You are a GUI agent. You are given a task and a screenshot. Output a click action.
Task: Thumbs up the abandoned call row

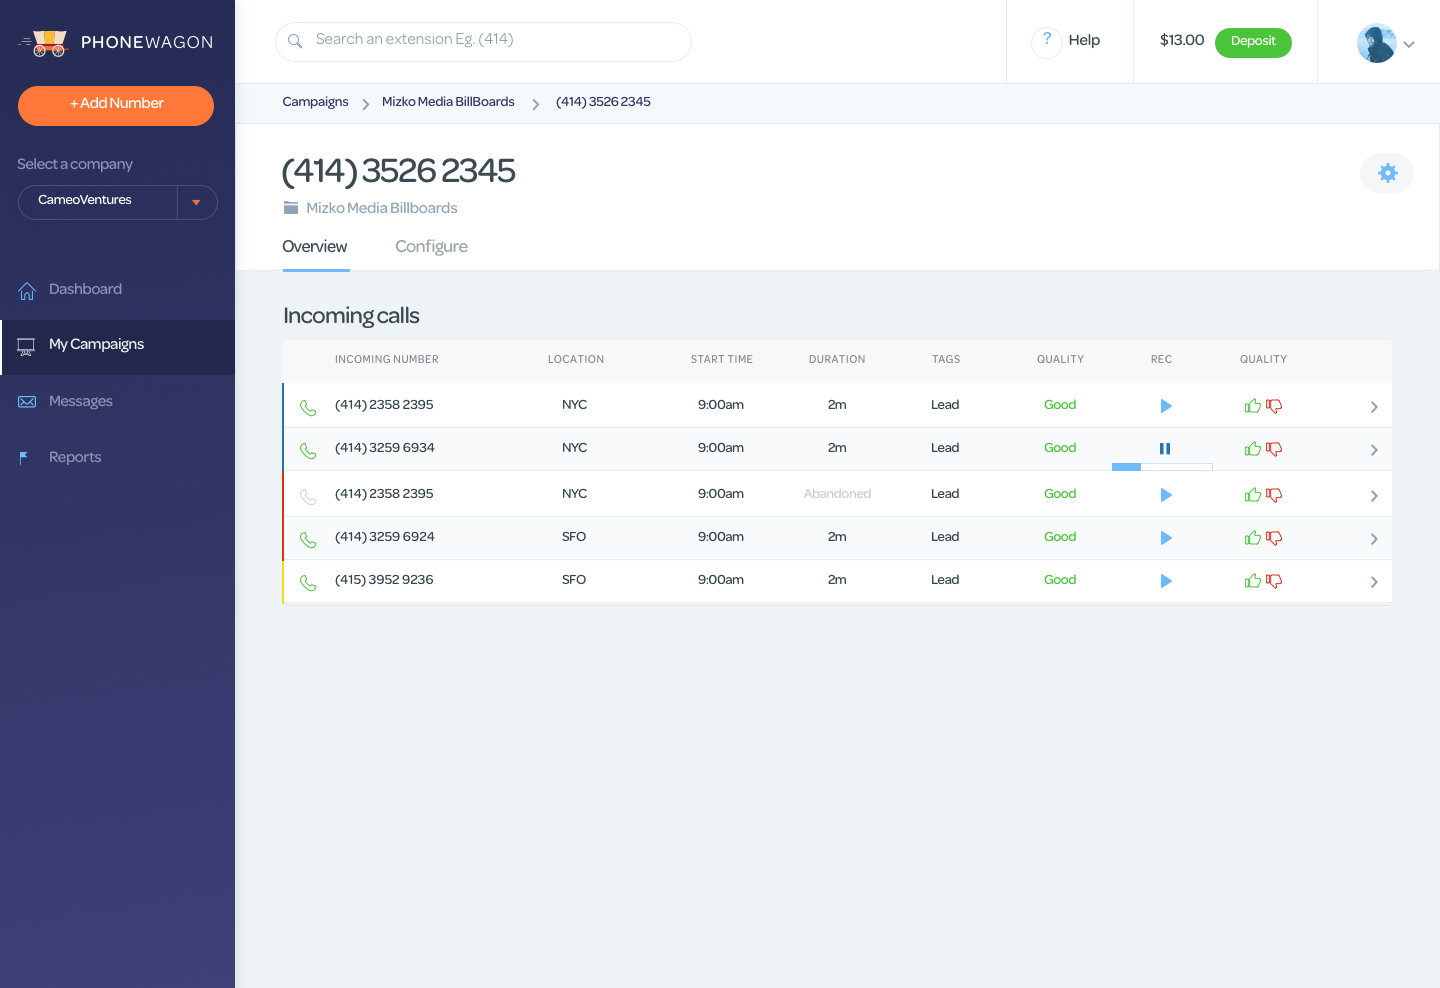pos(1252,495)
